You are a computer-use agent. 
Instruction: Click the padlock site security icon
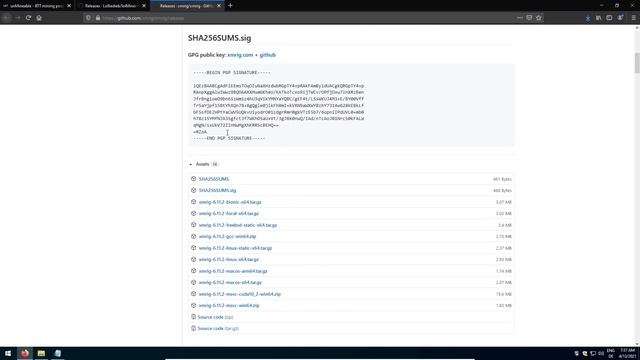click(x=98, y=18)
